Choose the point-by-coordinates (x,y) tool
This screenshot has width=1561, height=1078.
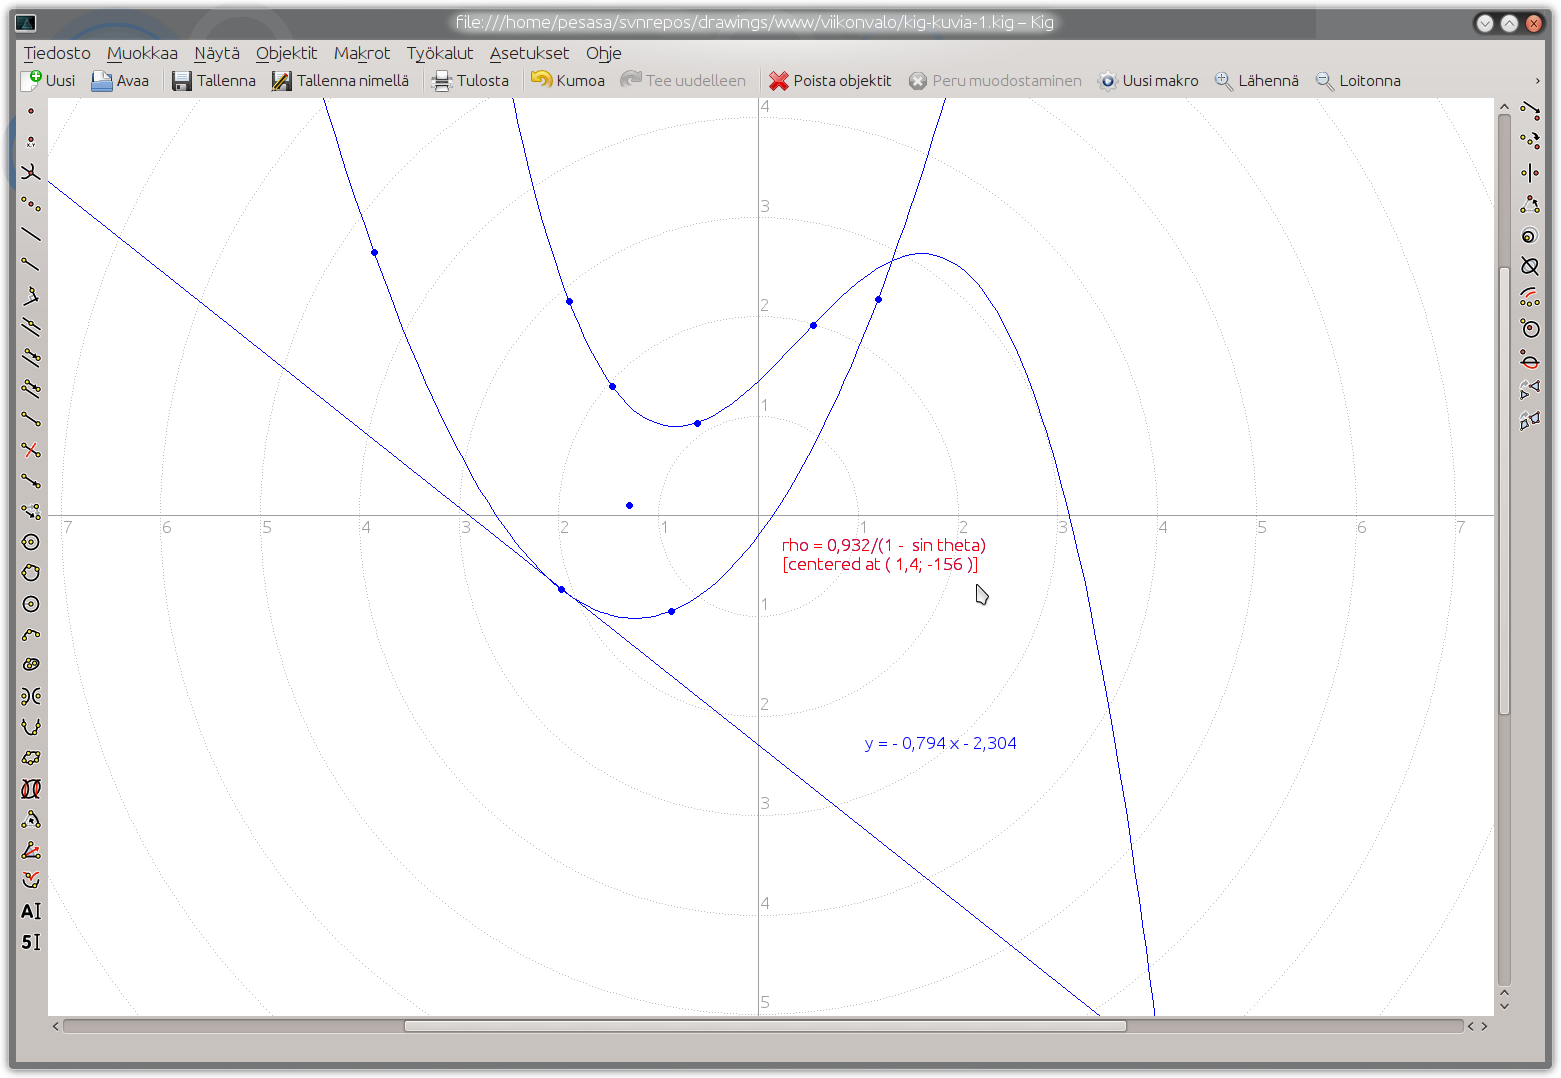(x=31, y=142)
